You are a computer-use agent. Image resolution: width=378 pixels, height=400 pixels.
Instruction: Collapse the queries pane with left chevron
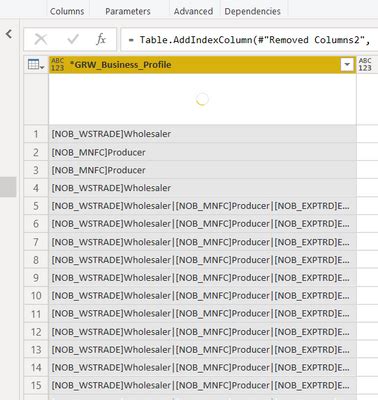point(9,34)
